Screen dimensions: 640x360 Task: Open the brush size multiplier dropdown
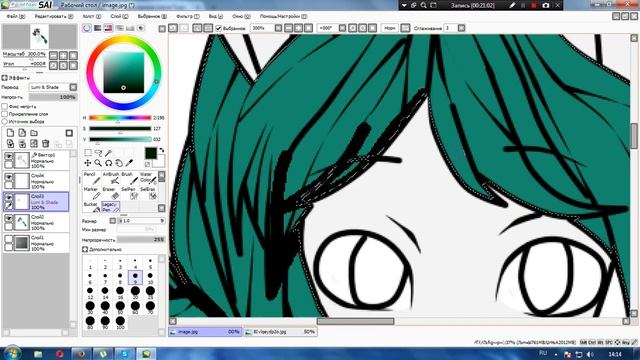coord(113,221)
